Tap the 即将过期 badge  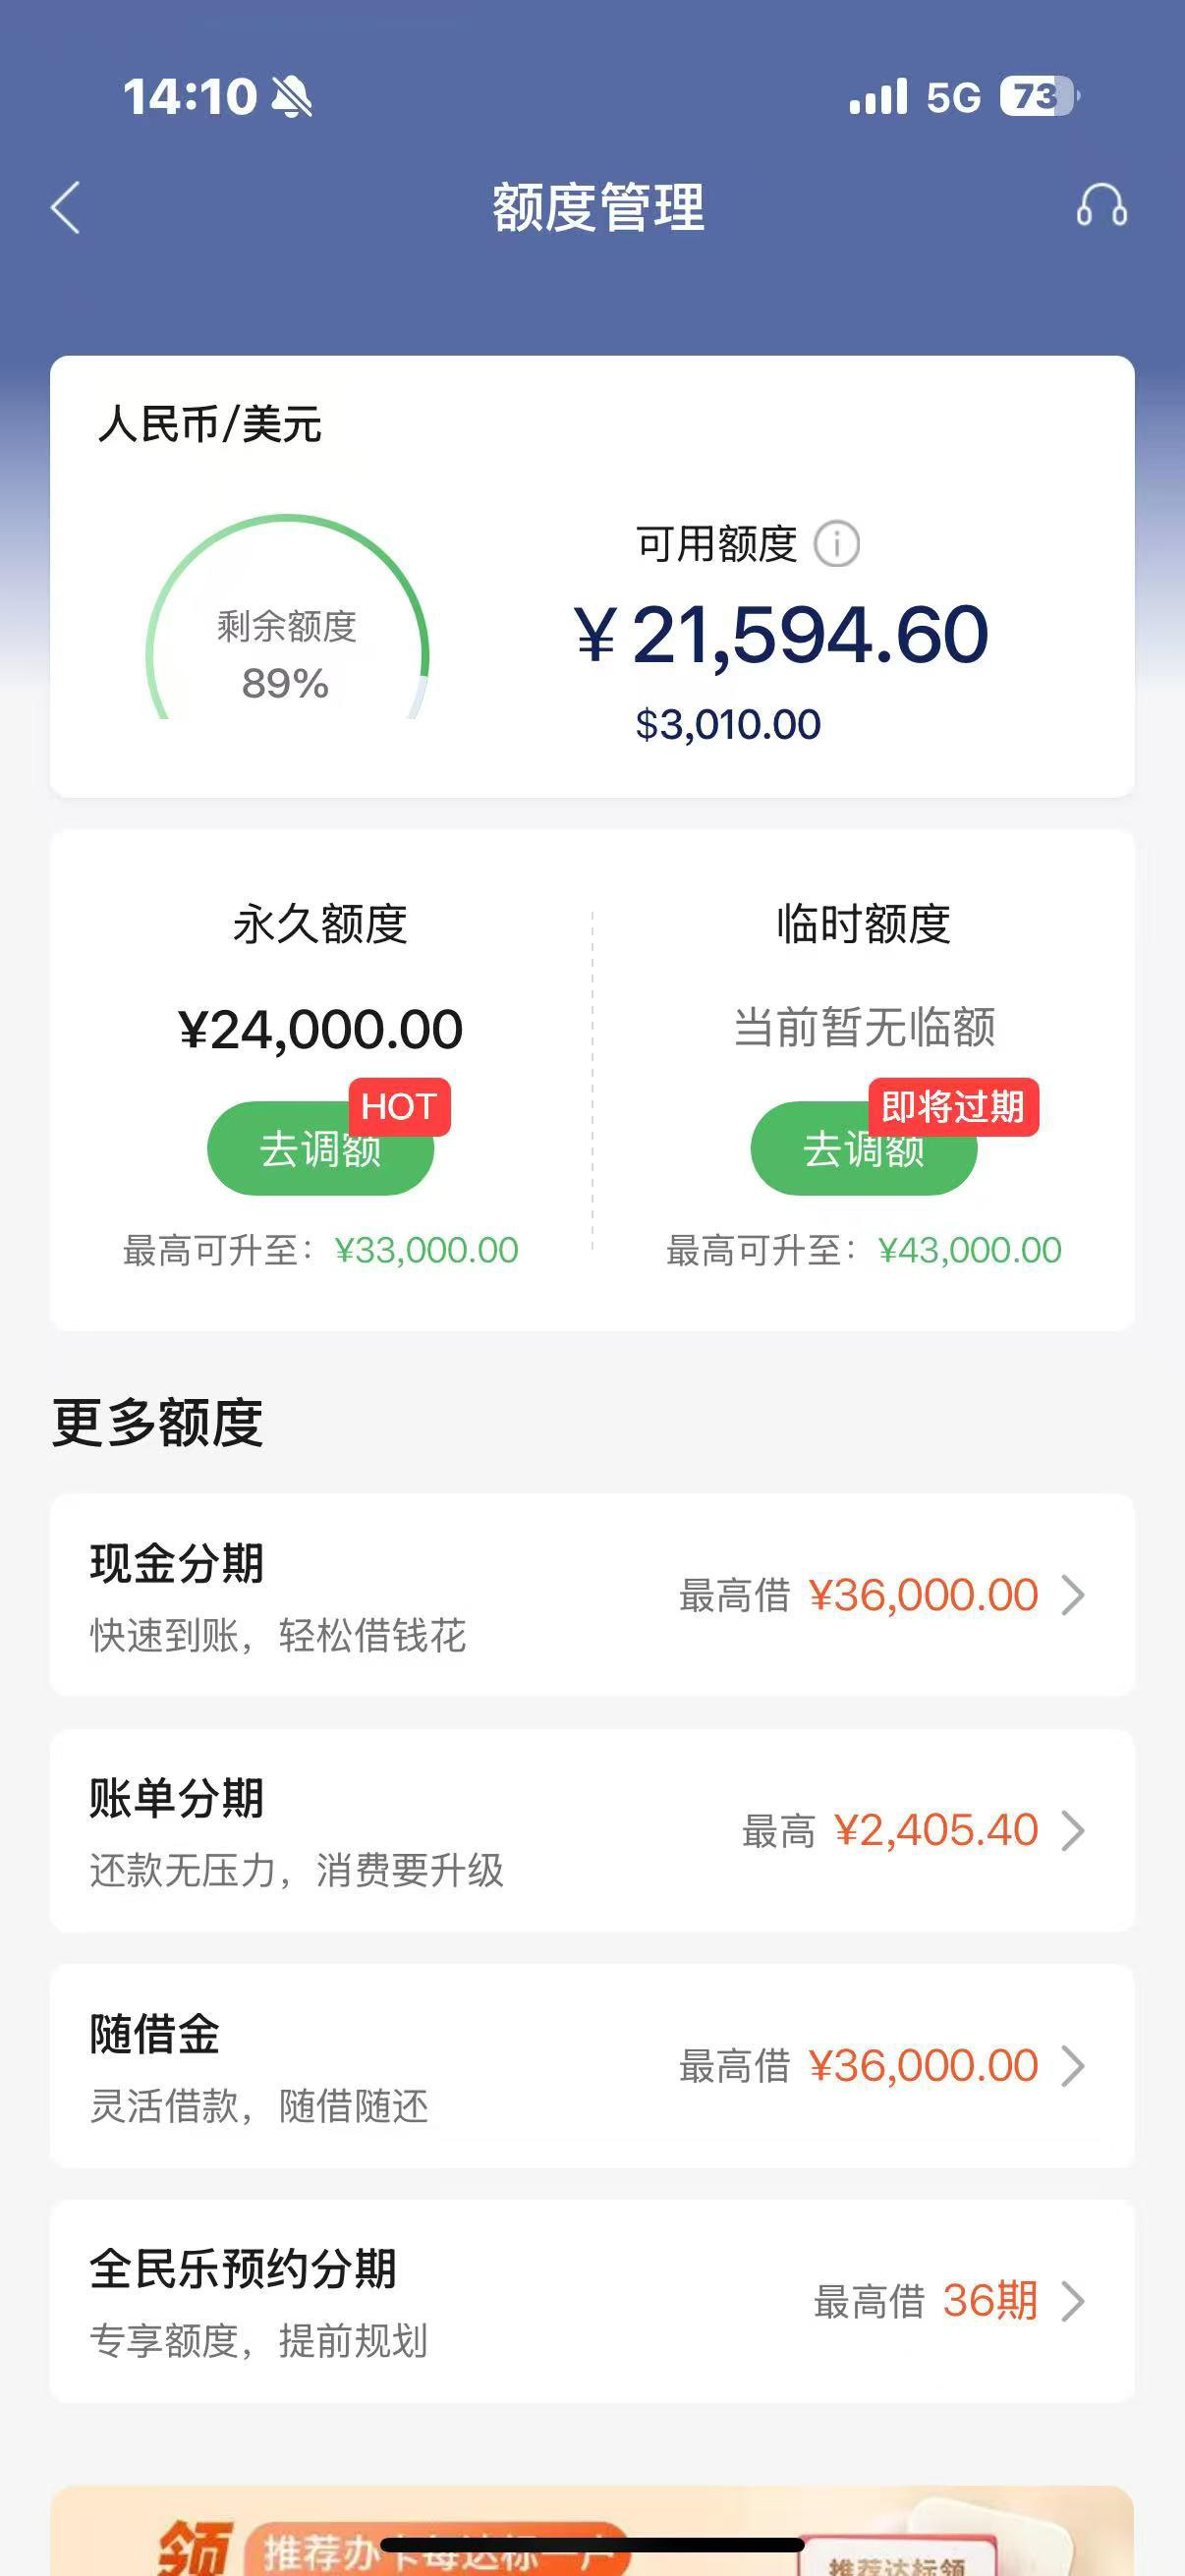click(x=953, y=1107)
